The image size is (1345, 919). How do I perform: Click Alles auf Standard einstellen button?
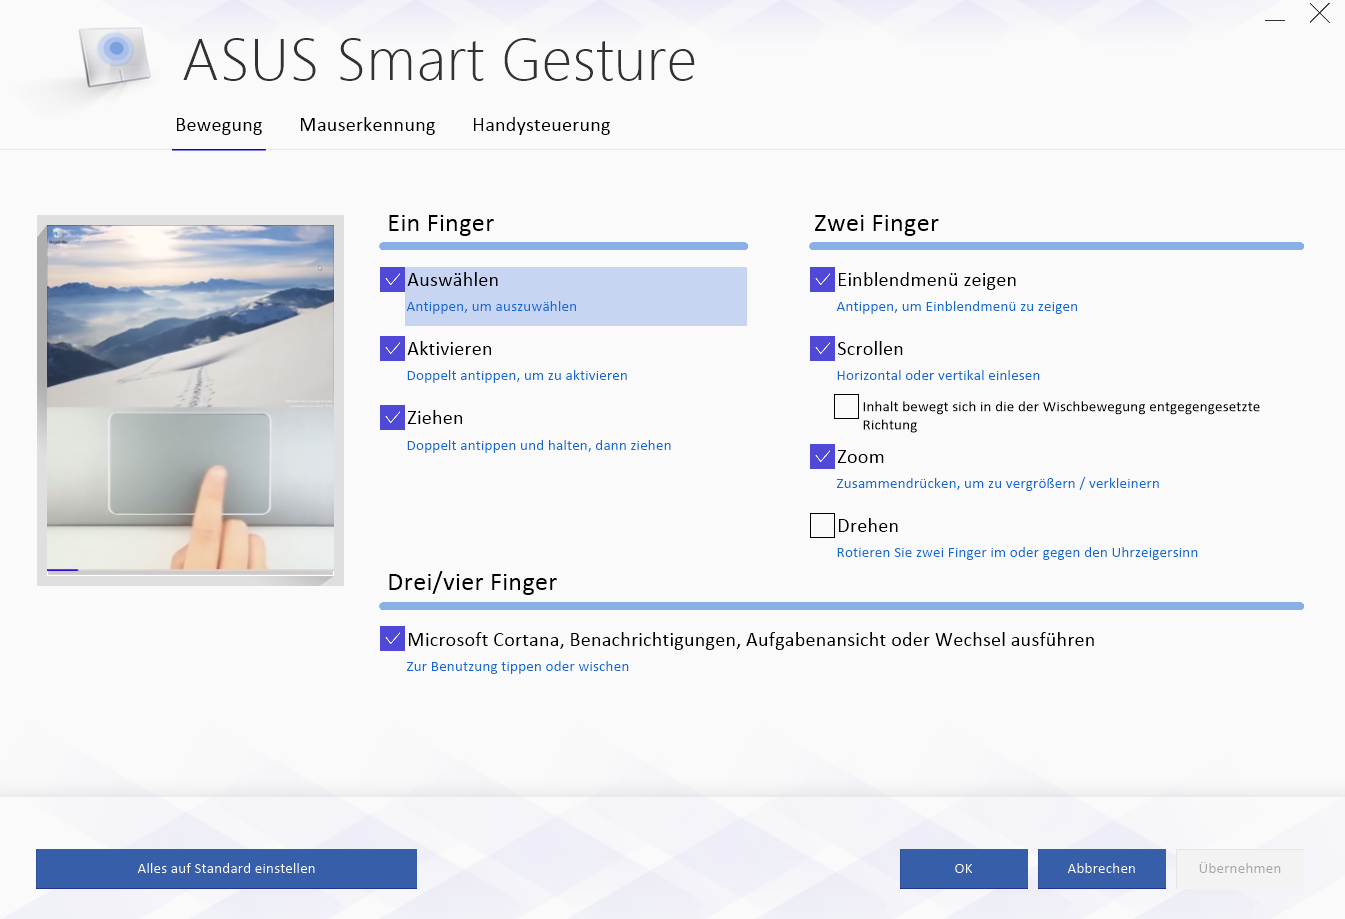pos(226,869)
